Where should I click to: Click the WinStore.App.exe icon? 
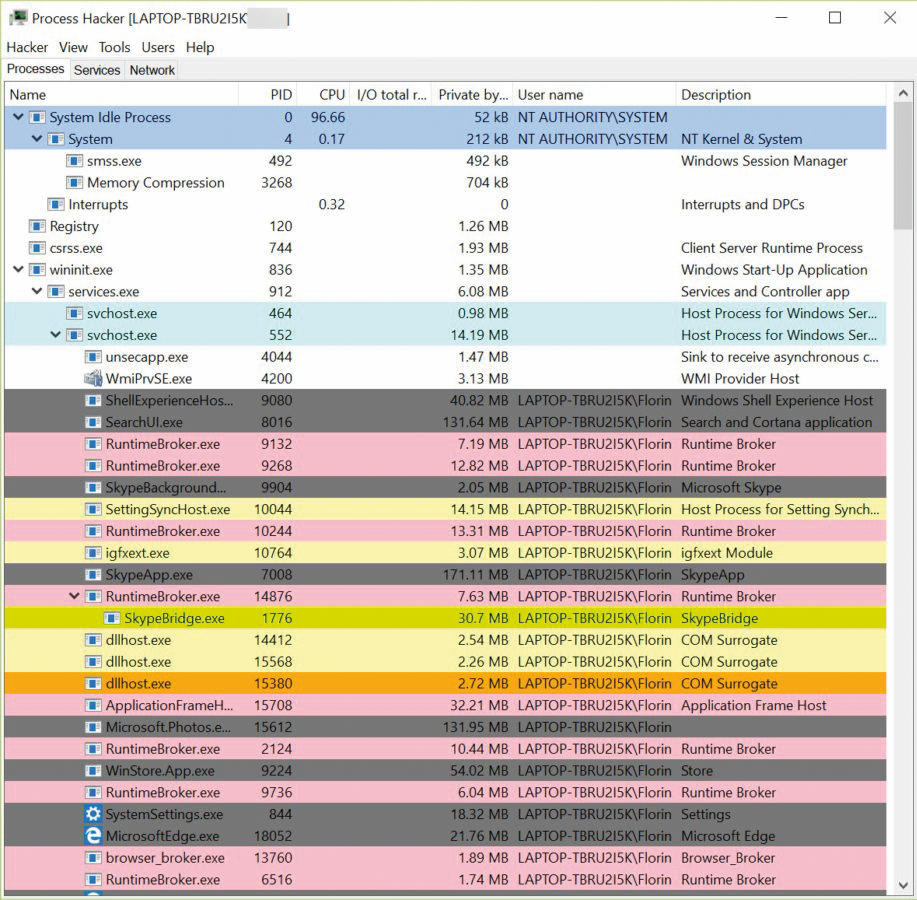coord(93,771)
